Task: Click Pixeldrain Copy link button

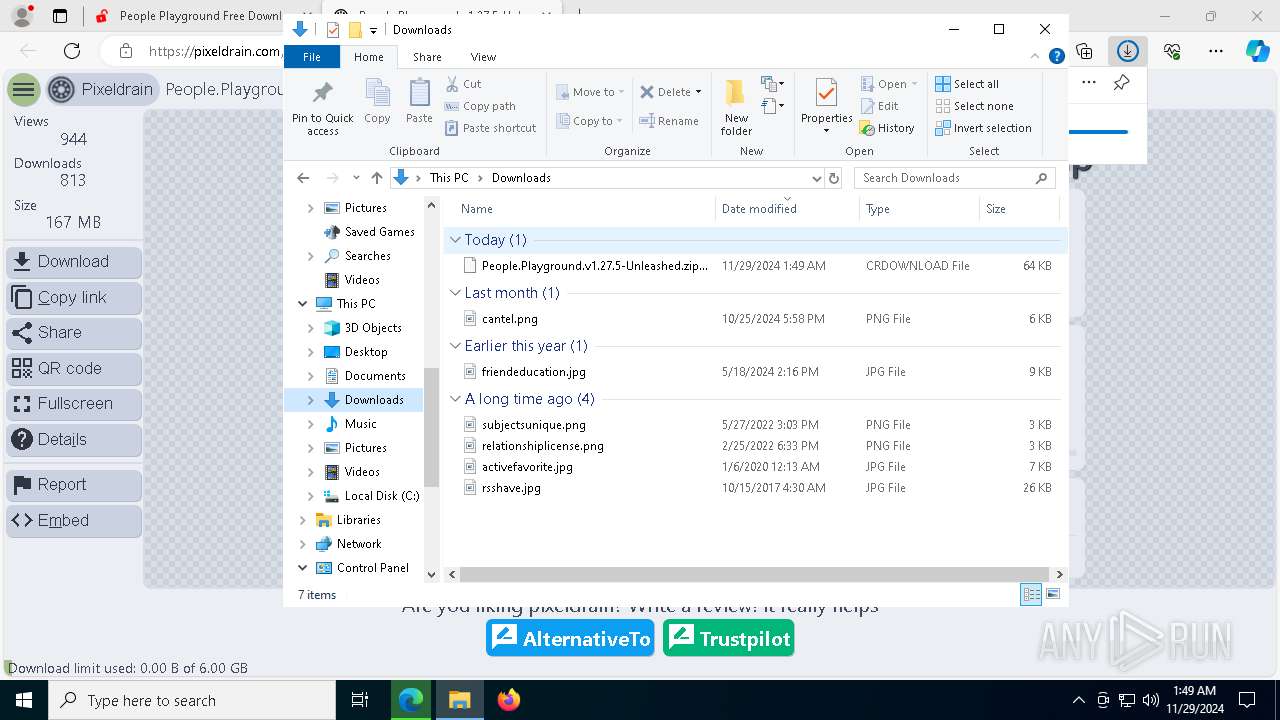Action: pos(73,298)
